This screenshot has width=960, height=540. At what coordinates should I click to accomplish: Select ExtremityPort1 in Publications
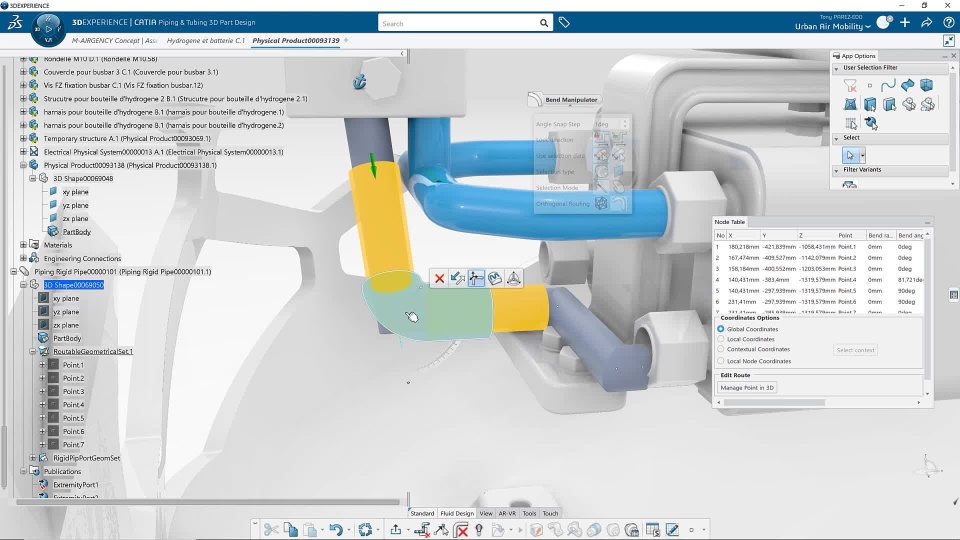(75, 485)
